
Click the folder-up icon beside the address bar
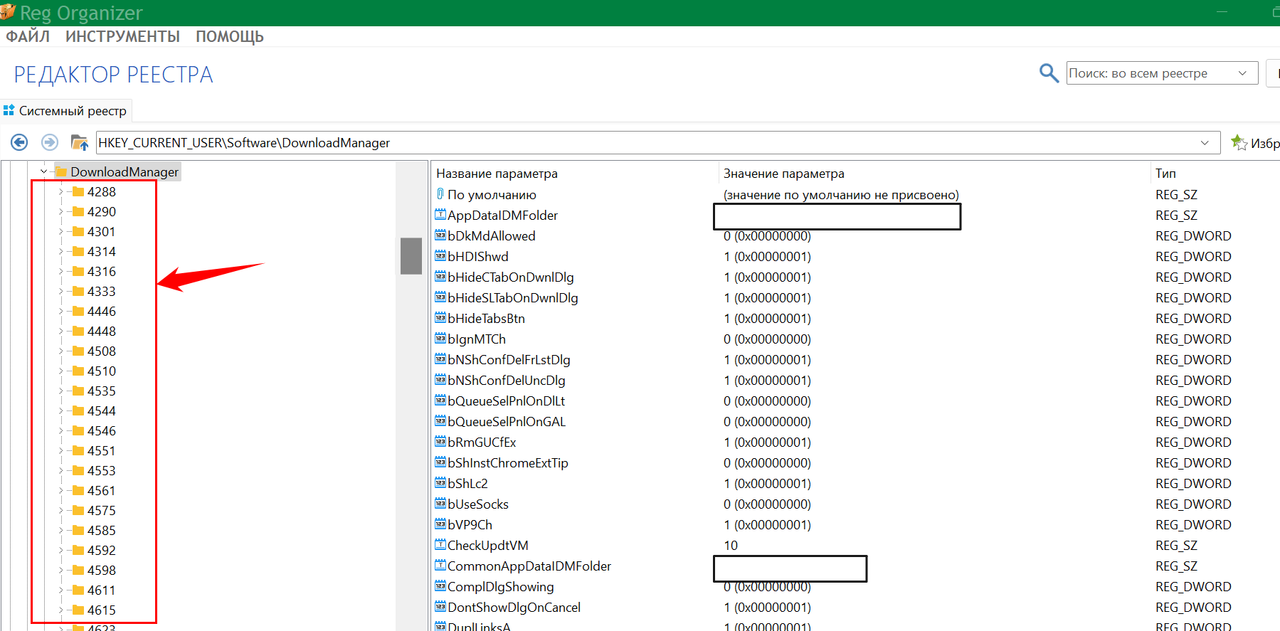pos(80,142)
